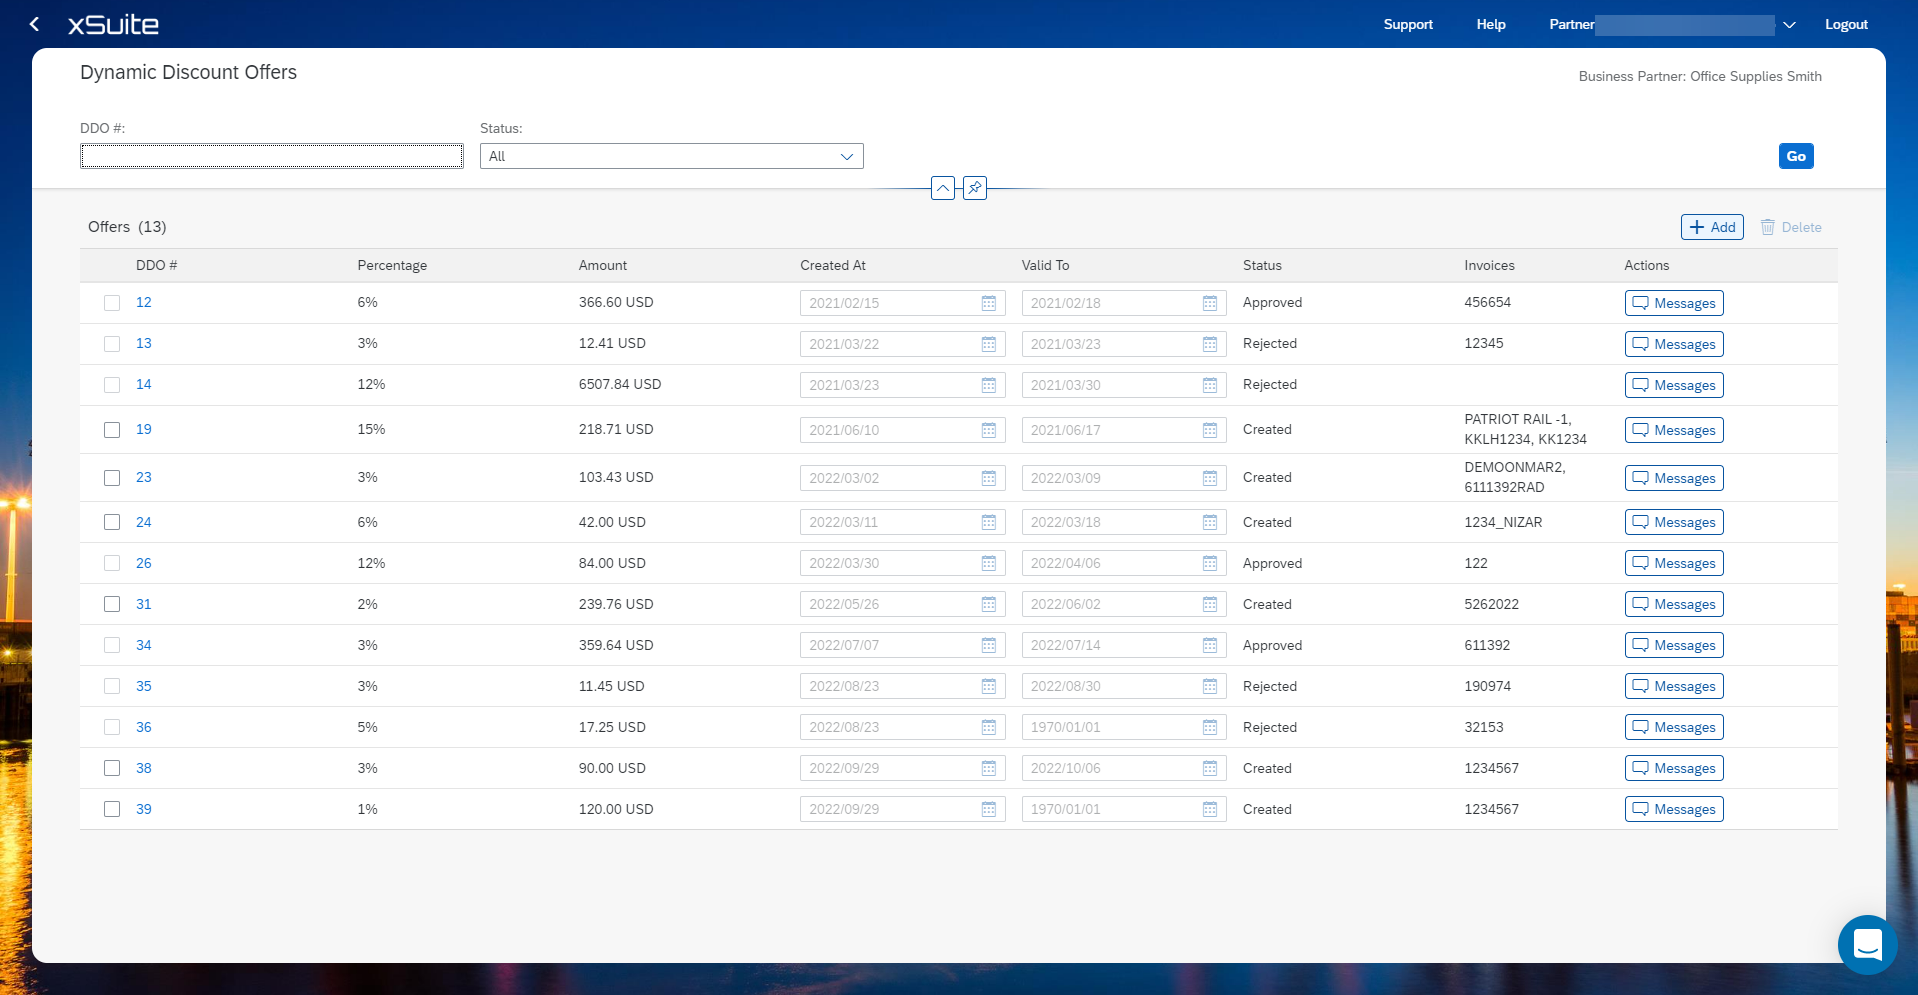This screenshot has width=1918, height=995.
Task: Tick the checkbox for DDO 38
Action: coord(112,768)
